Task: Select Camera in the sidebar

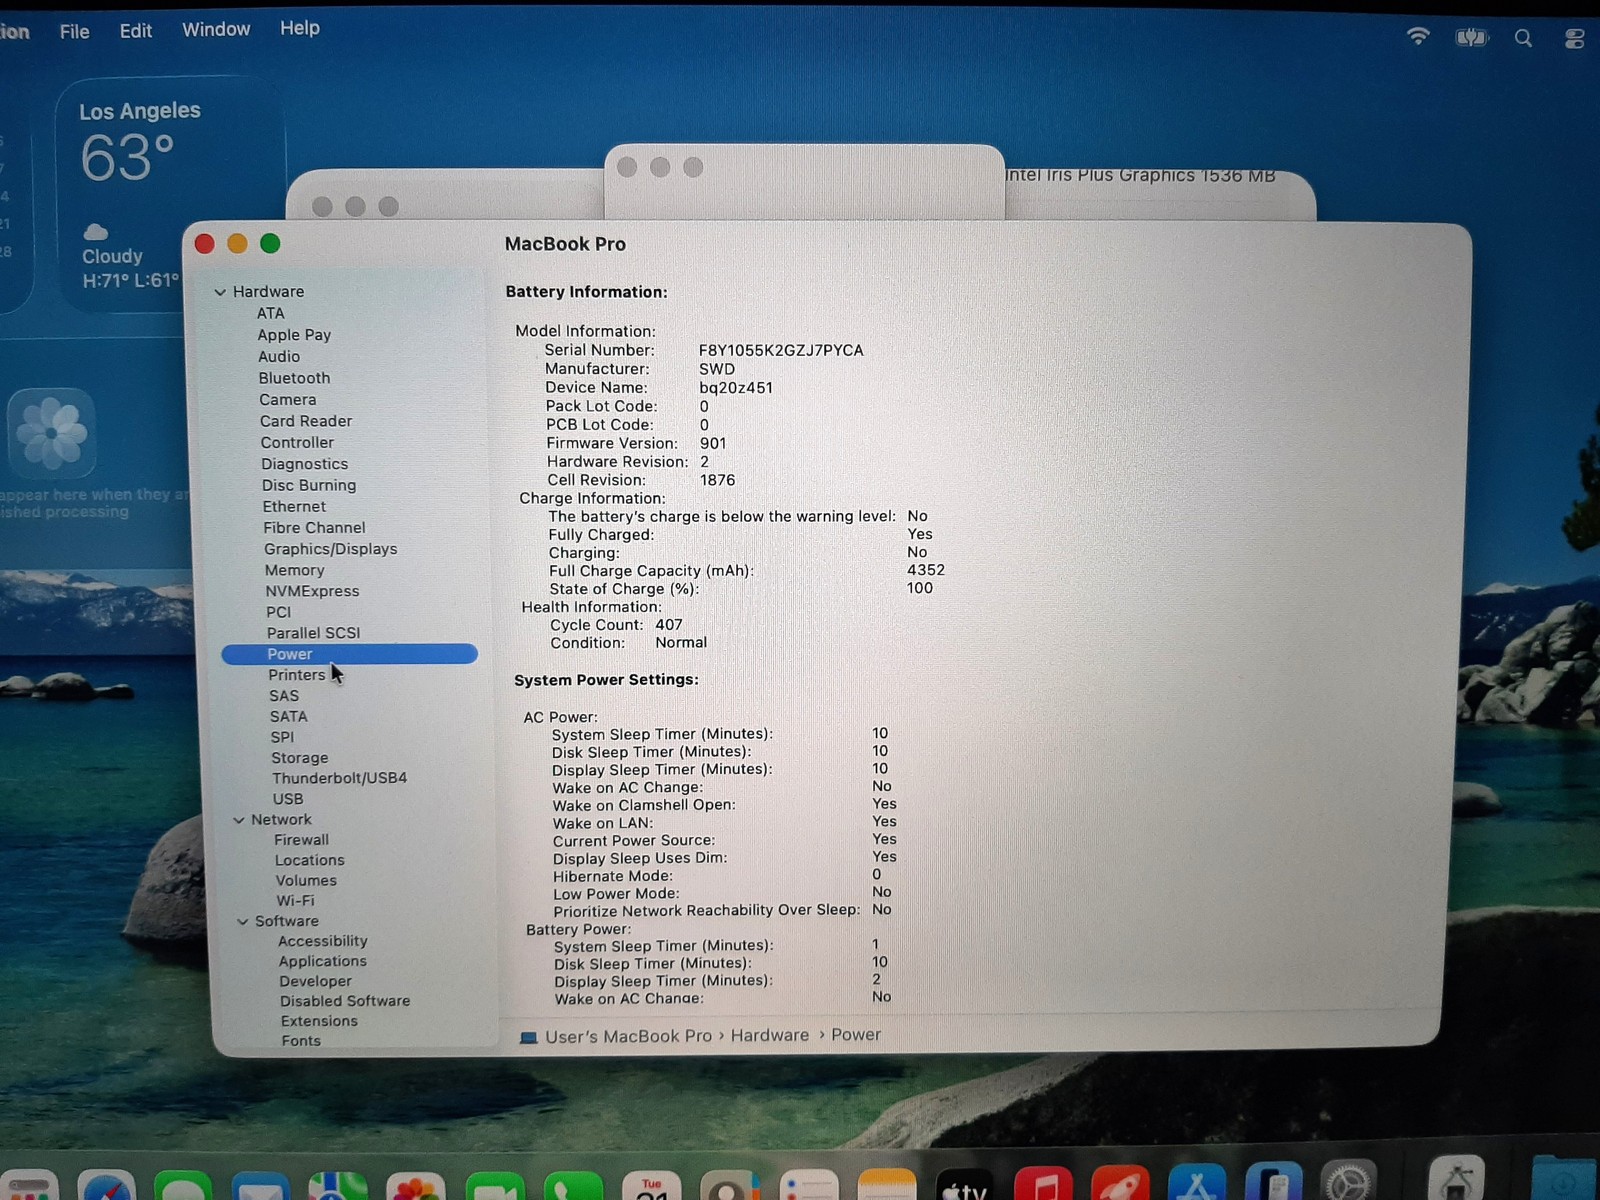Action: pyautogui.click(x=288, y=400)
